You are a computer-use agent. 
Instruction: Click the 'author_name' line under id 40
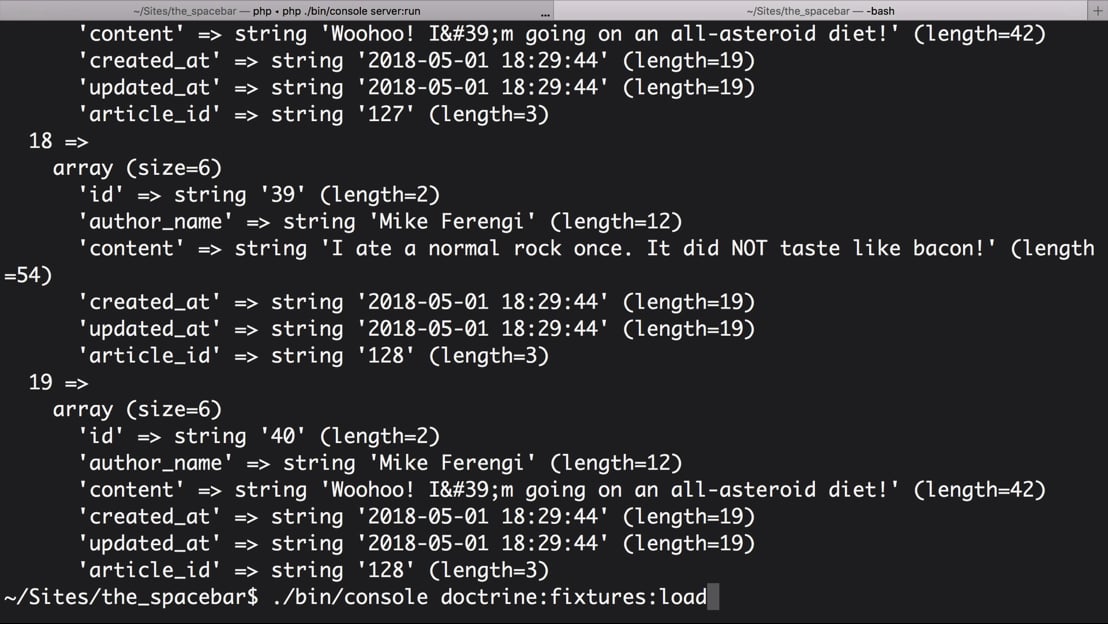click(x=380, y=463)
